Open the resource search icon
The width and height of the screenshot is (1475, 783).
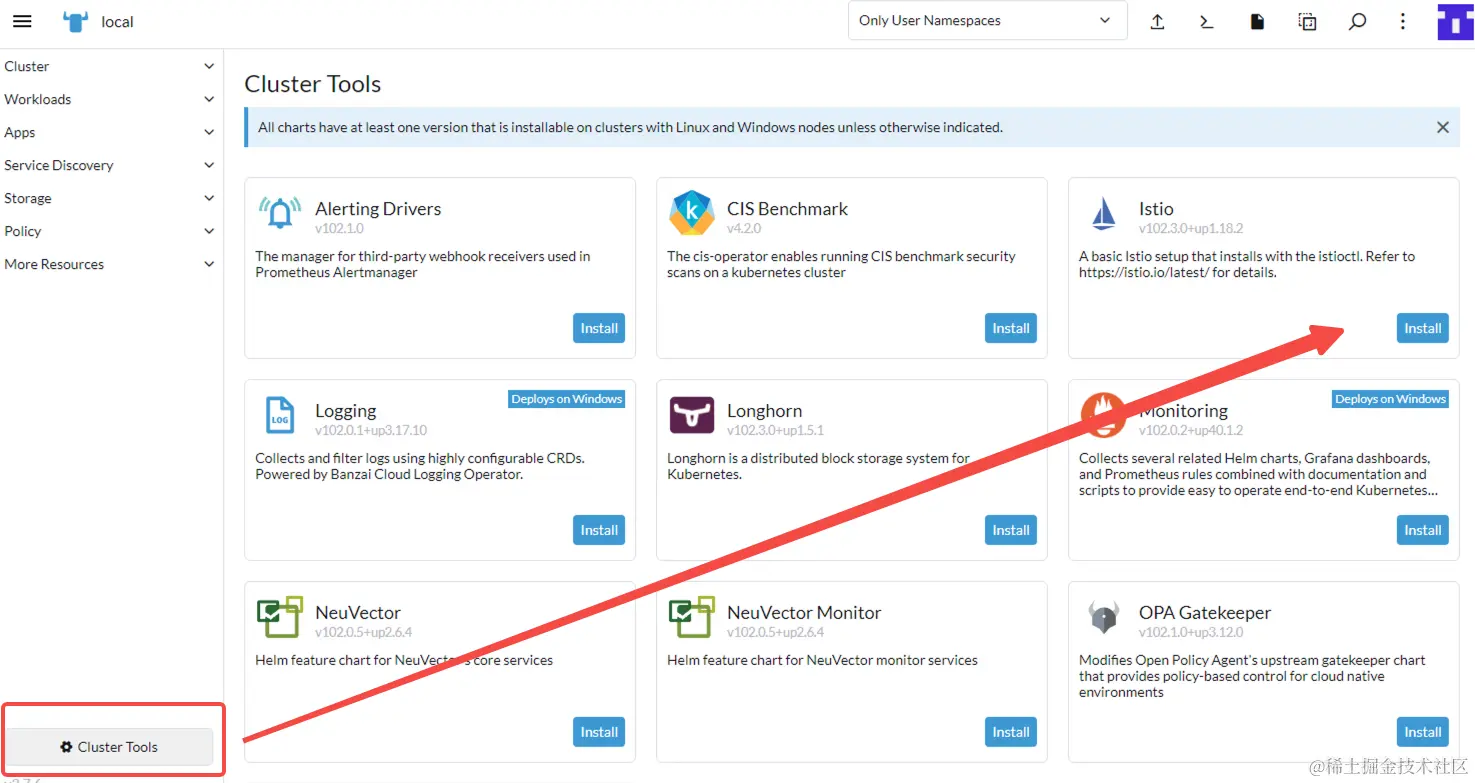click(x=1357, y=21)
